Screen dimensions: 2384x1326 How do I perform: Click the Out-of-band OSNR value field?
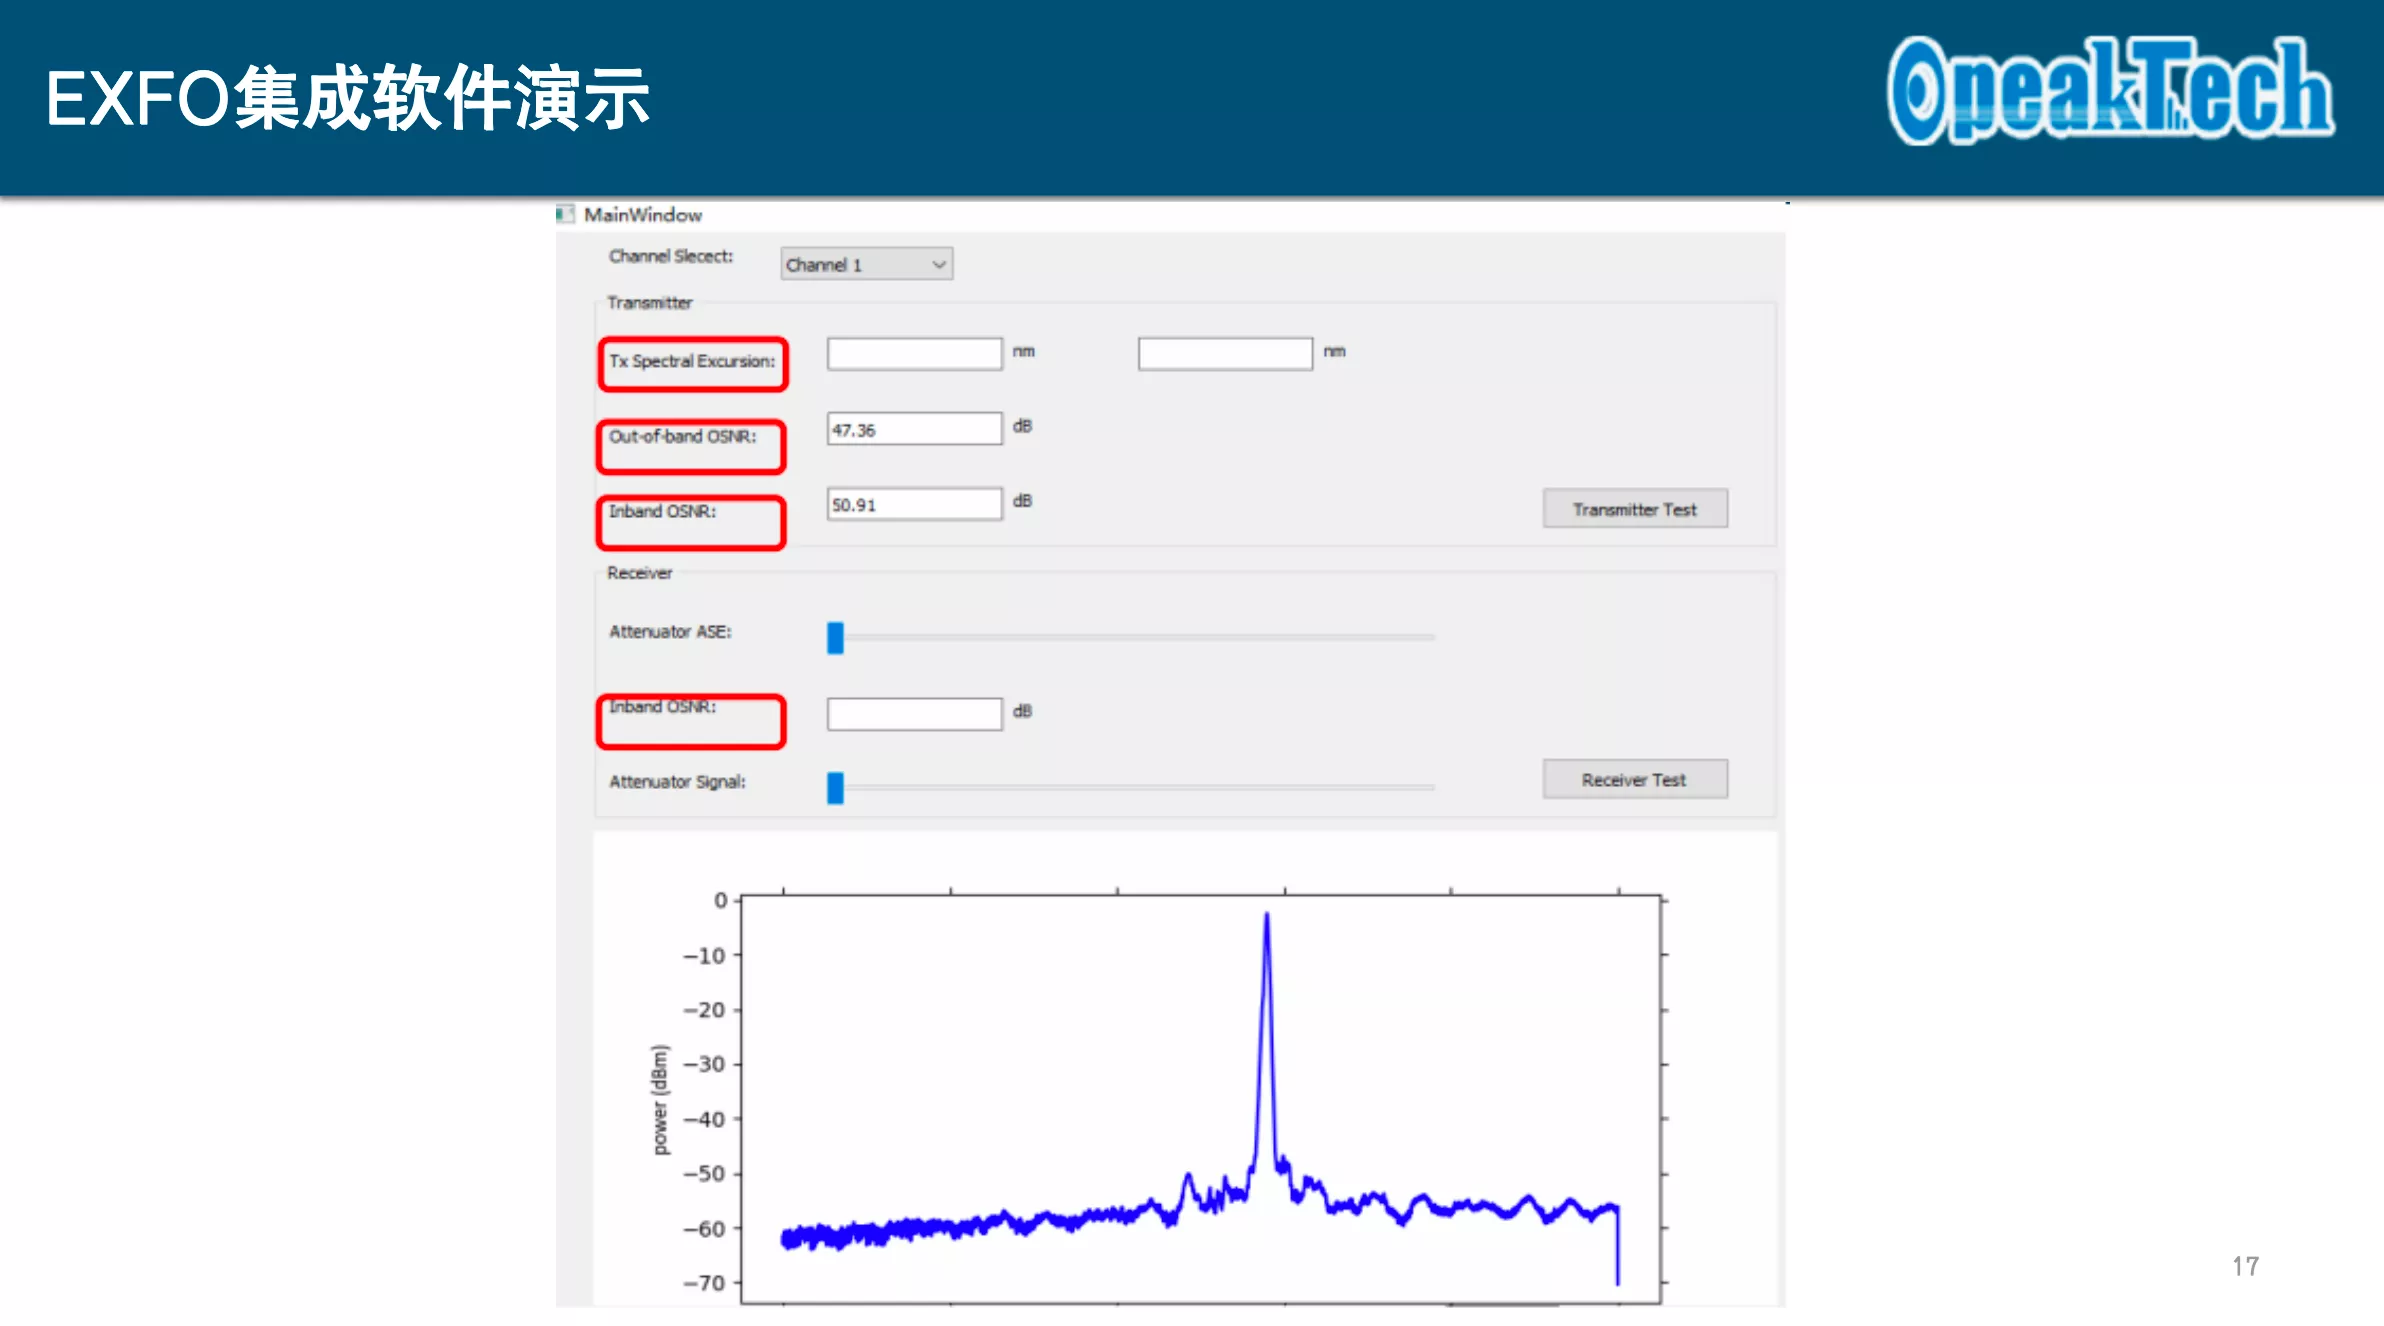point(914,428)
